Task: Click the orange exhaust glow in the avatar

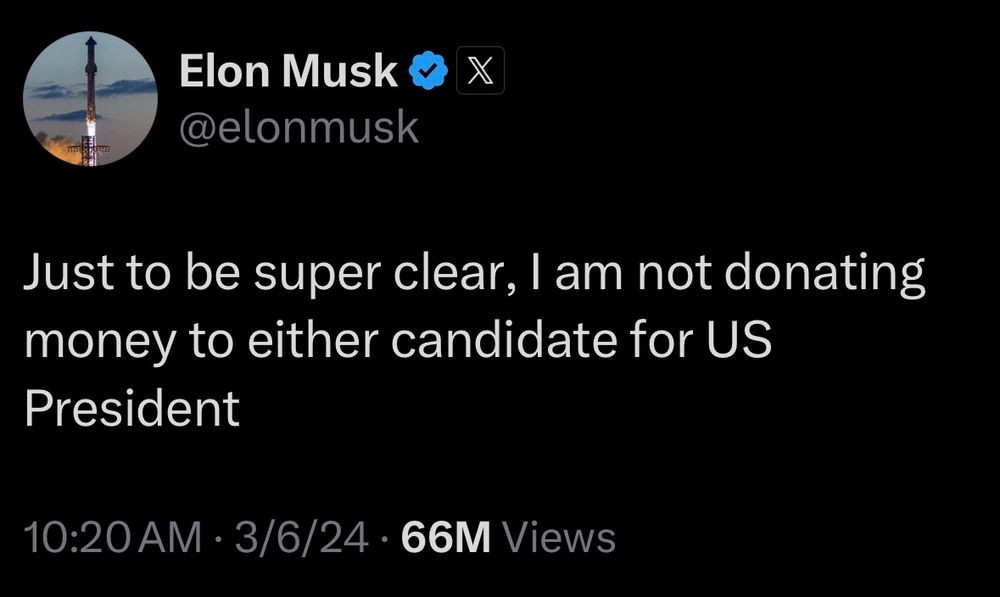Action: click(61, 149)
